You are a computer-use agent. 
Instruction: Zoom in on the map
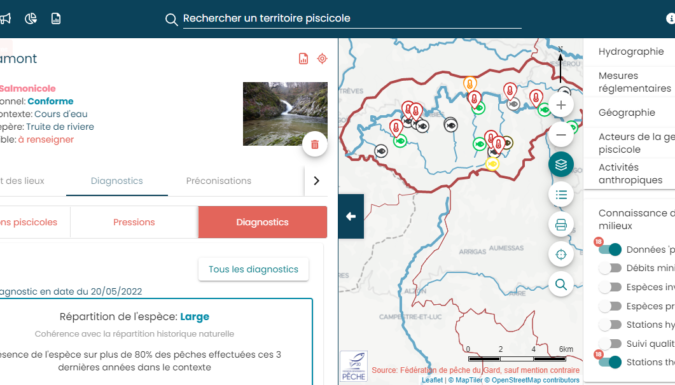[561, 105]
